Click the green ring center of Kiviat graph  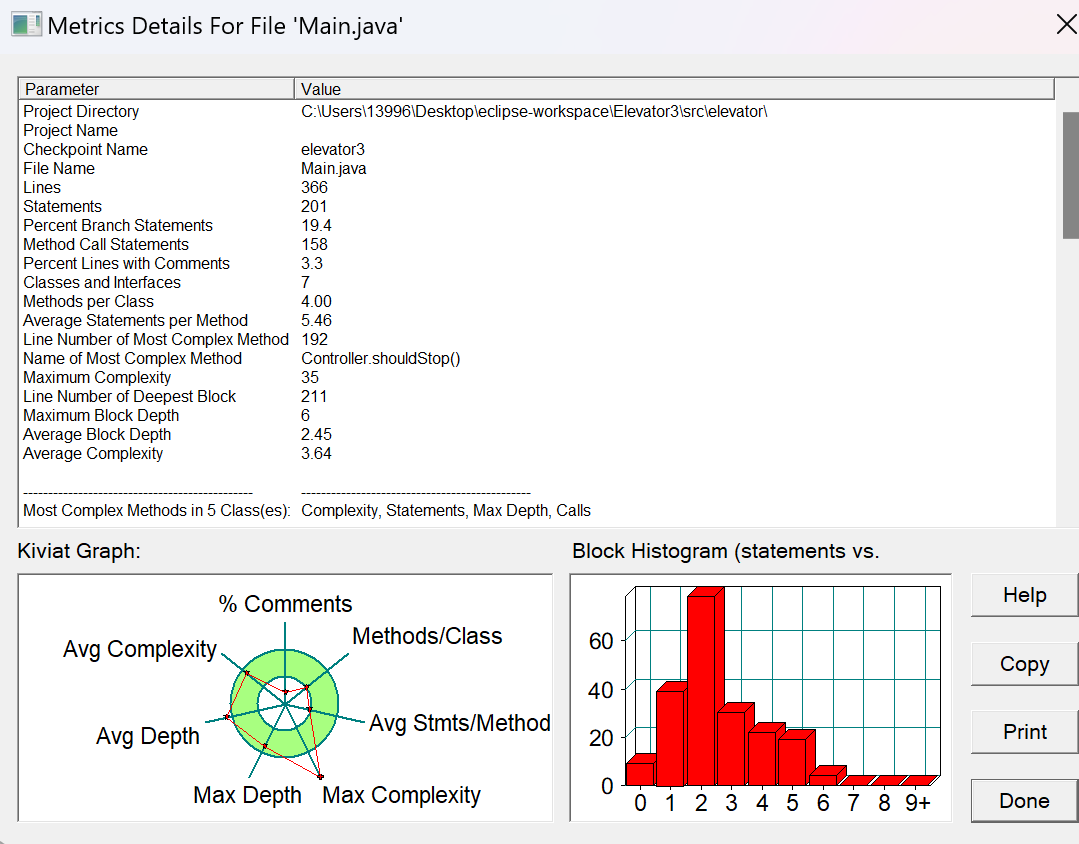[285, 704]
